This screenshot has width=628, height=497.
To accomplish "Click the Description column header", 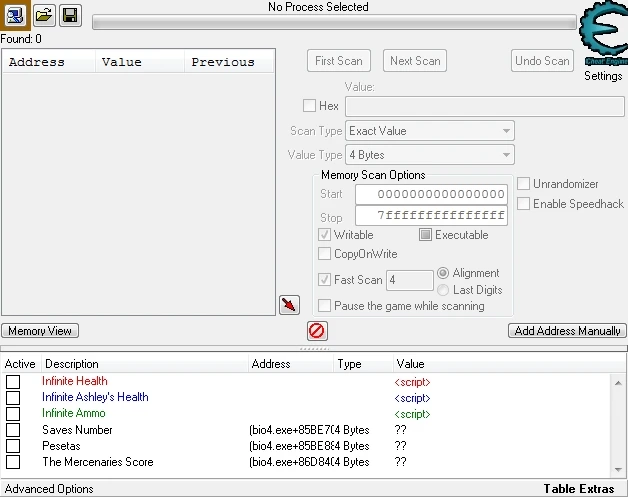I will tap(145, 364).
